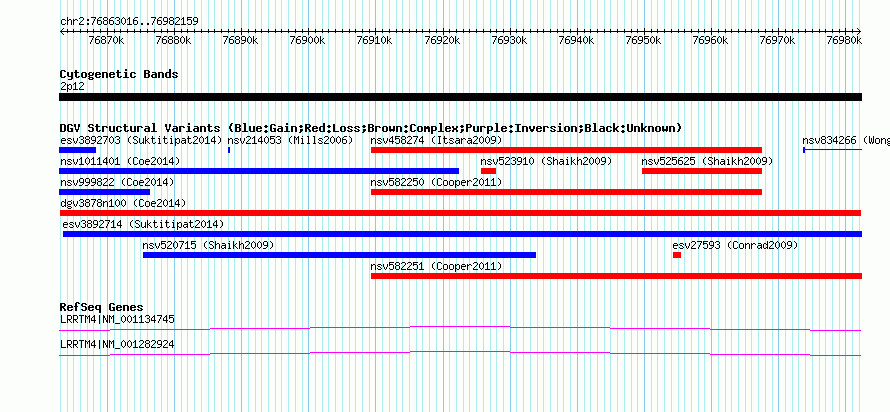The image size is (890, 412).
Task: Open the nsv1011401 (Coe2014) label
Action: 120,161
